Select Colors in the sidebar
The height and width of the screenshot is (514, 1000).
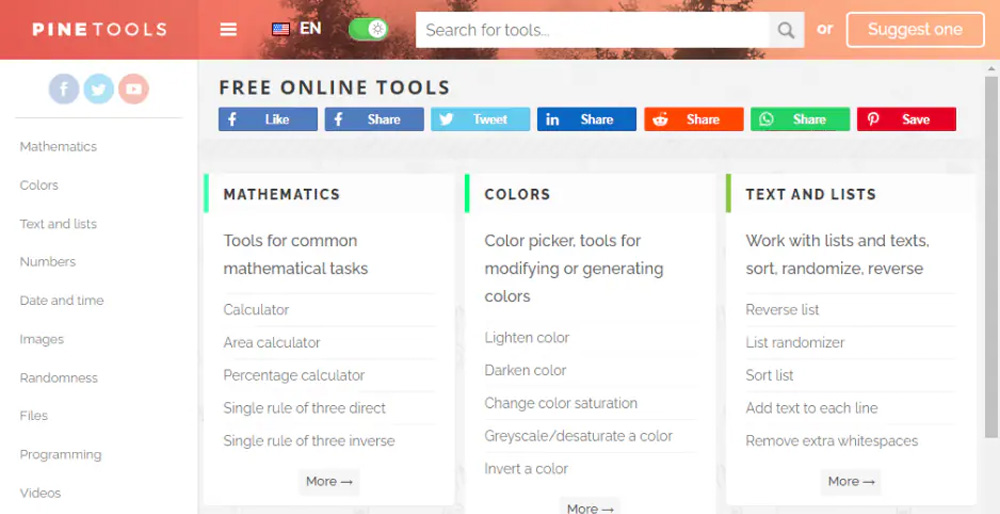point(39,185)
